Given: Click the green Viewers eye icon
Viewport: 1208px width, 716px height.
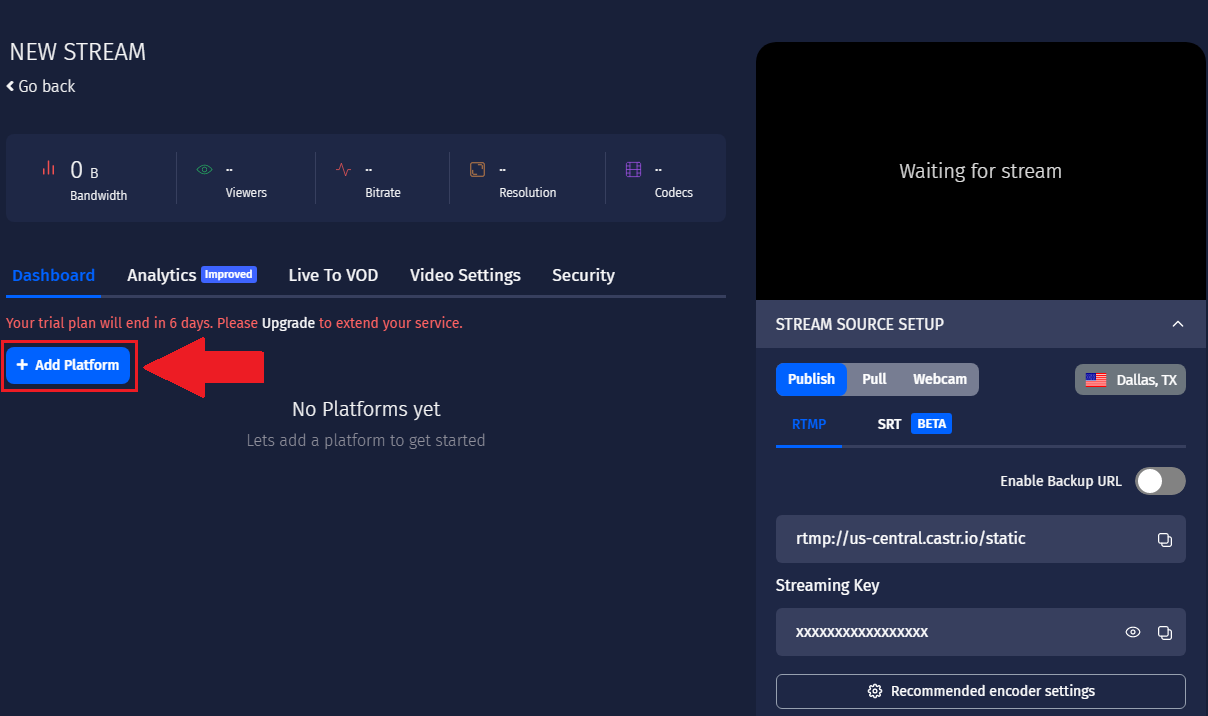Looking at the screenshot, I should point(205,169).
